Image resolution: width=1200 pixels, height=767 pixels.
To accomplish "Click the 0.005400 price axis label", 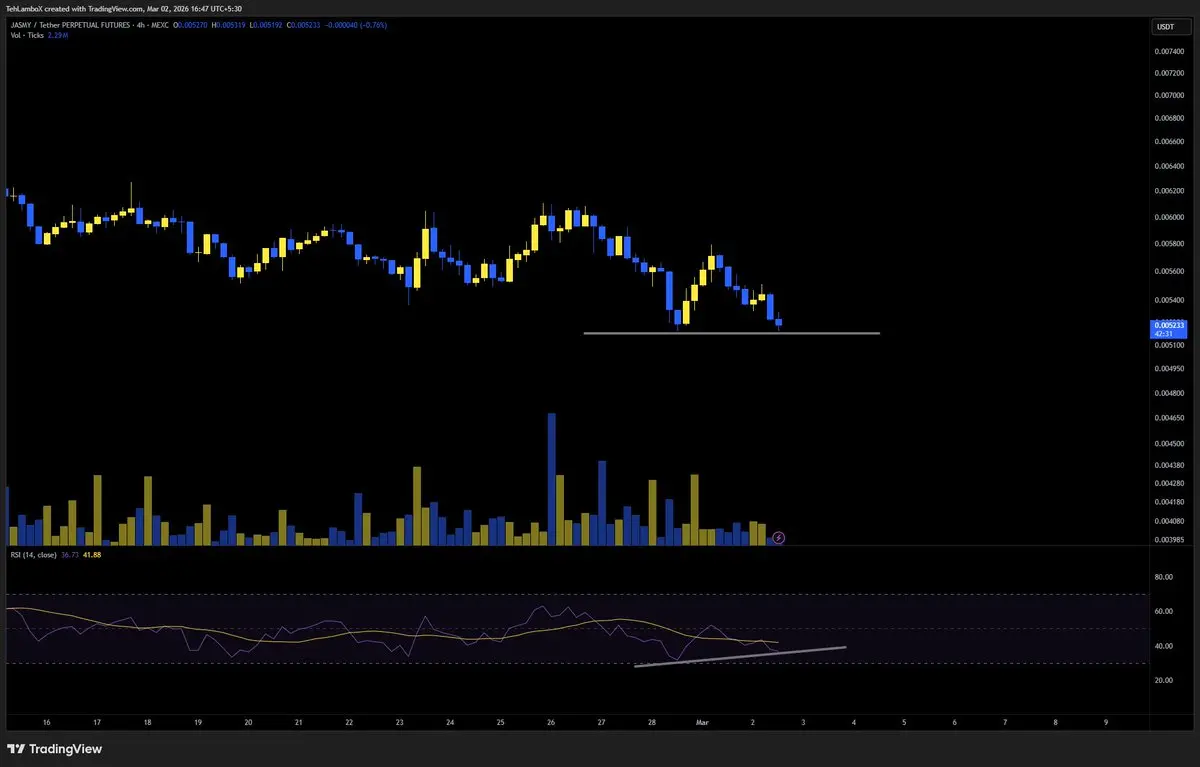I will click(1169, 300).
